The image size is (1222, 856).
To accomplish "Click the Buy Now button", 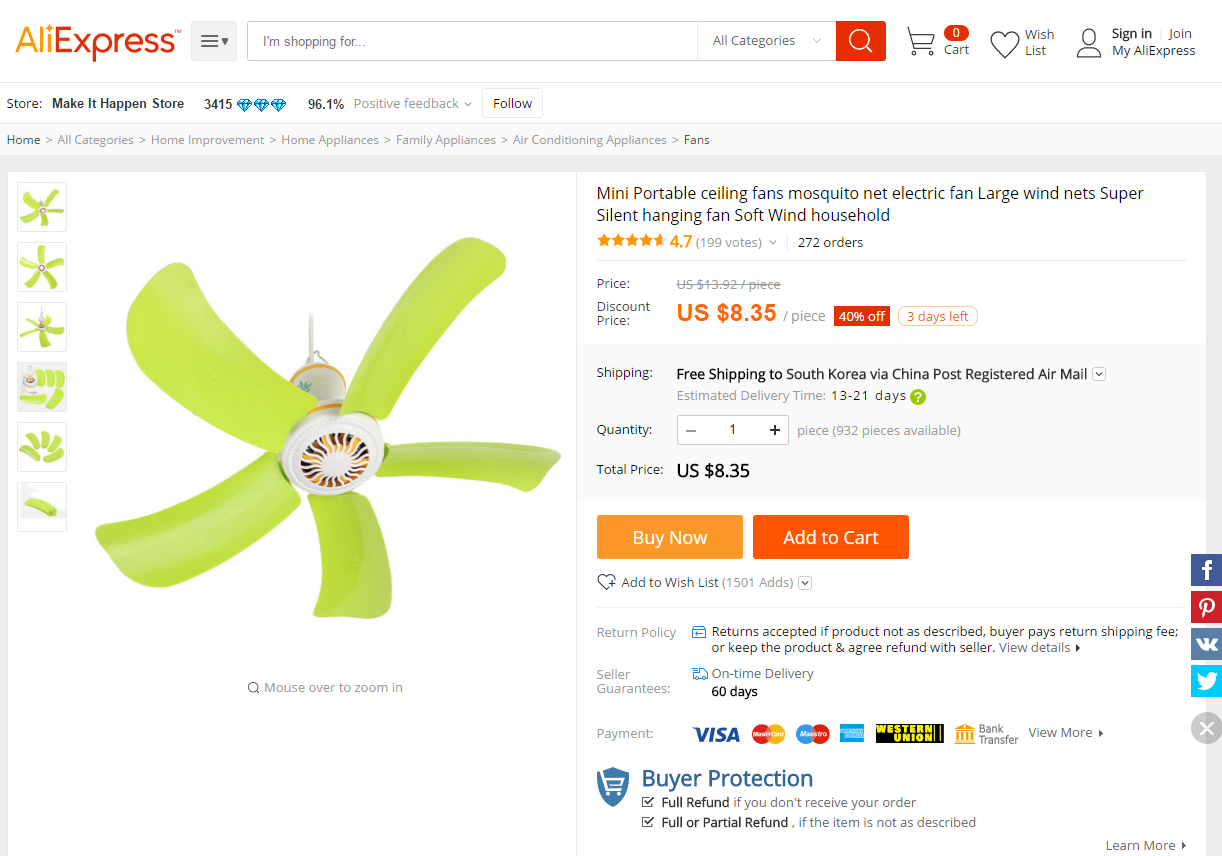I will tap(669, 537).
